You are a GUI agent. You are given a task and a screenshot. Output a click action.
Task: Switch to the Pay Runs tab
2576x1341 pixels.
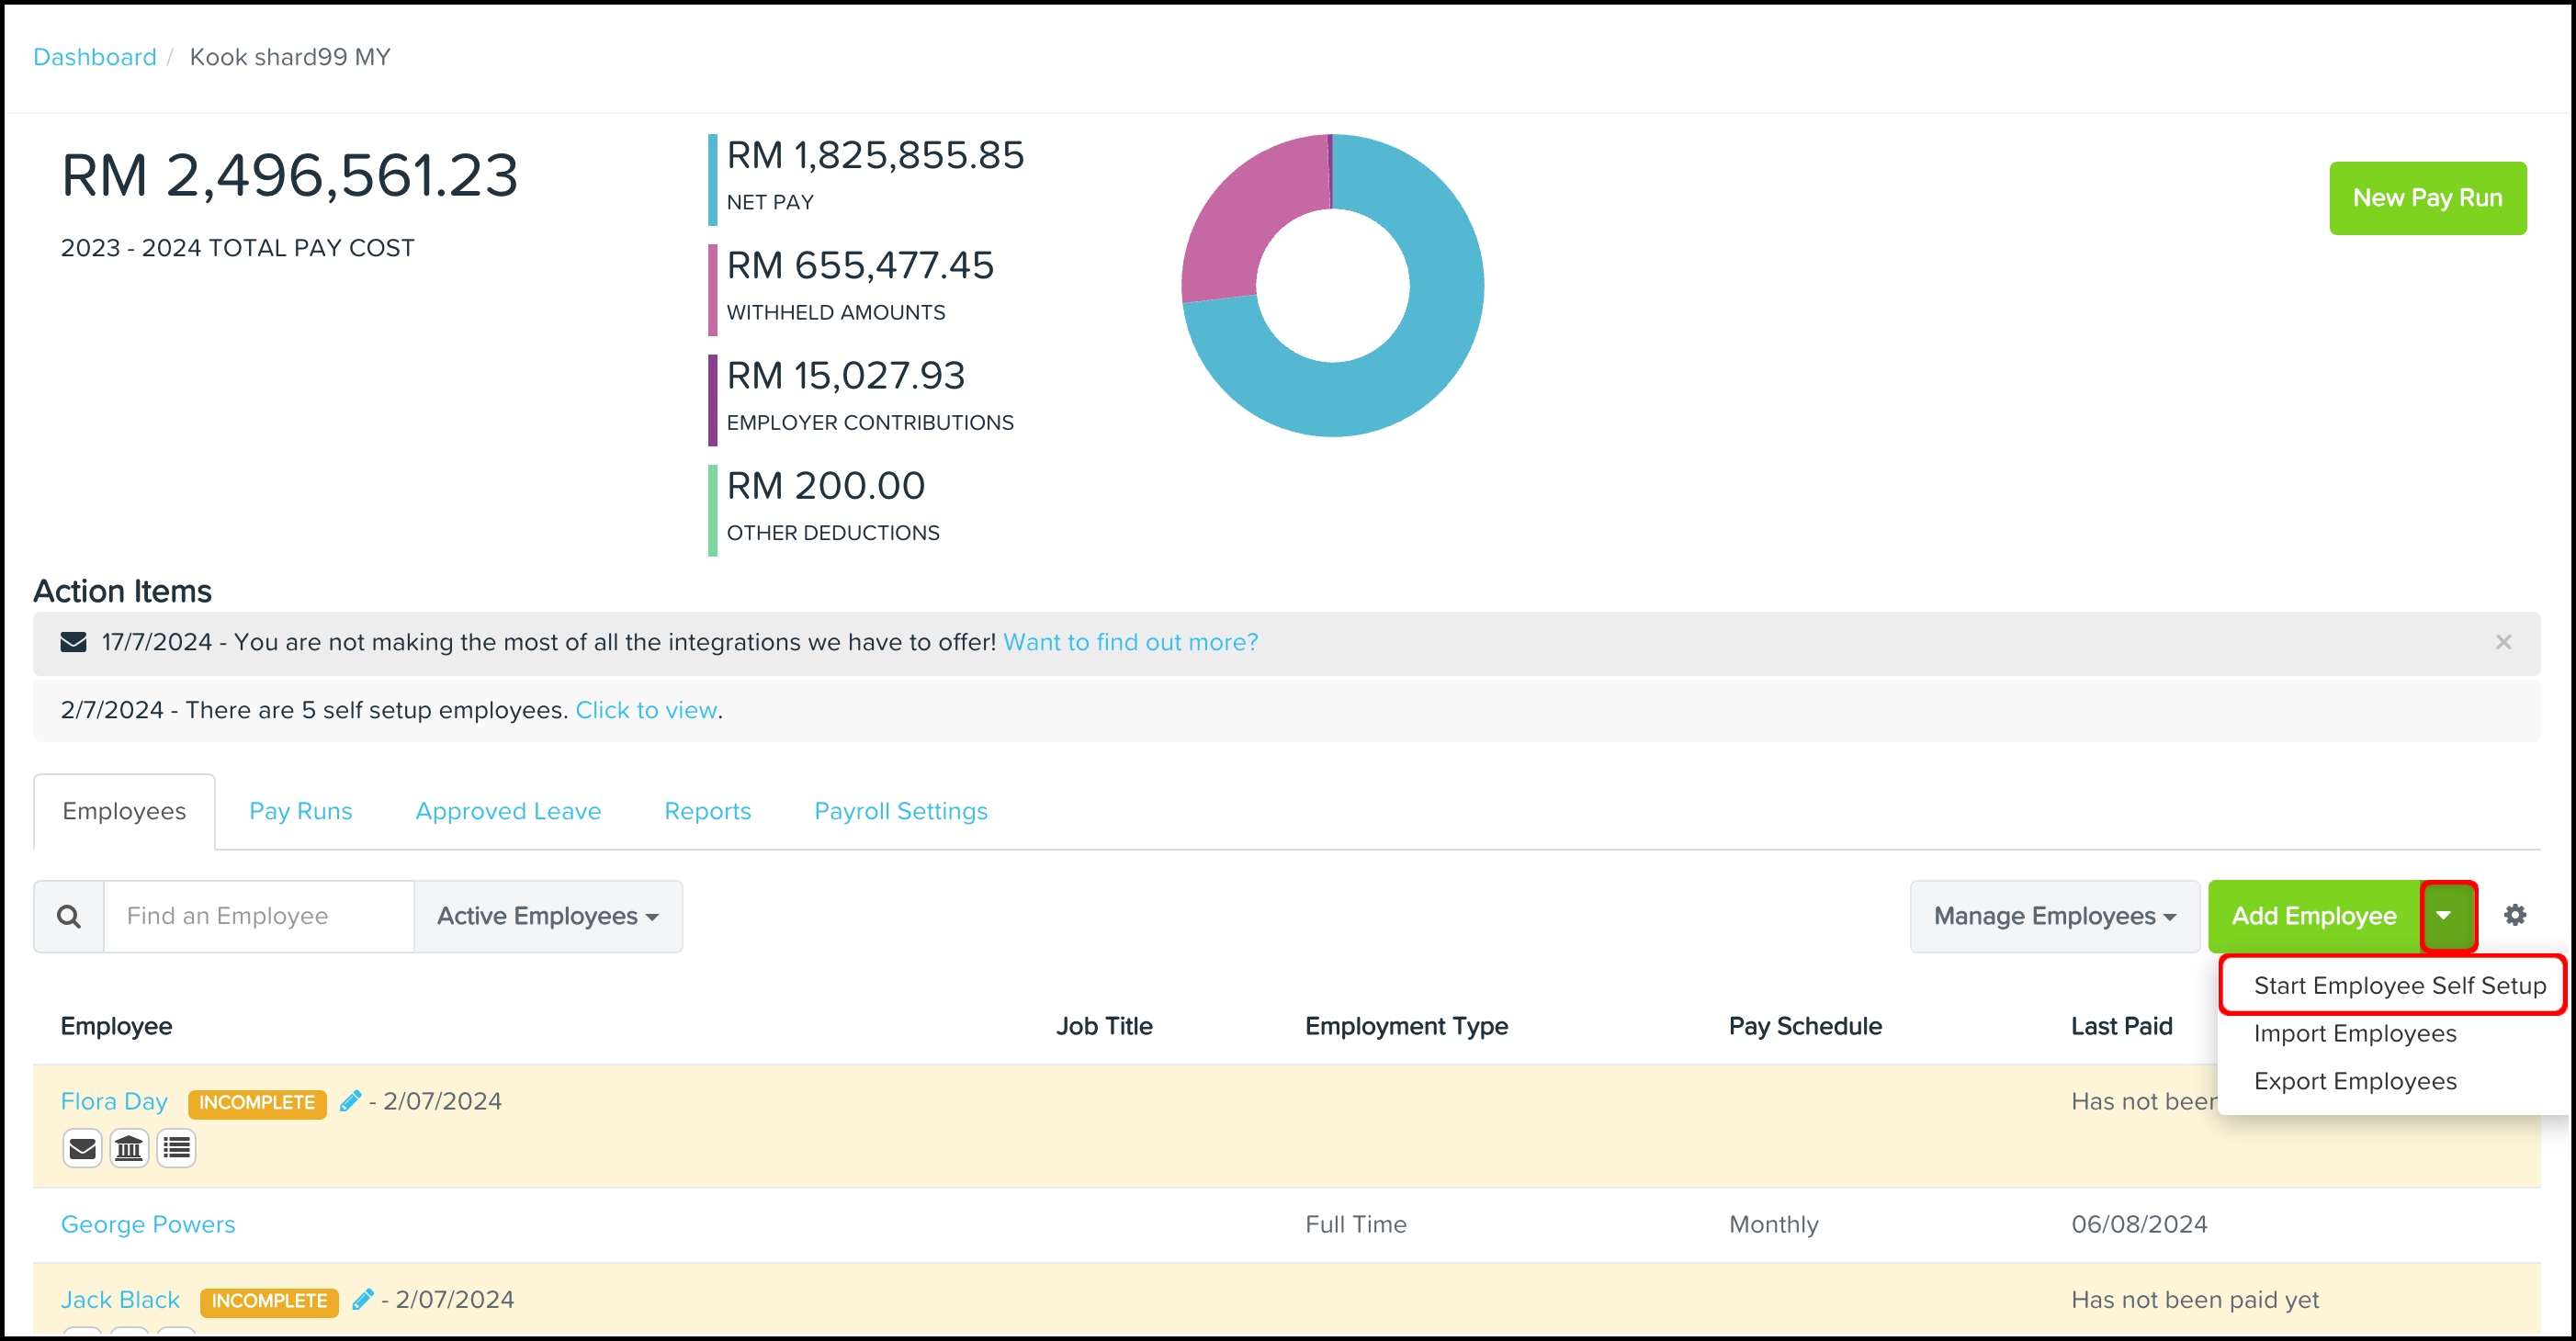300,811
